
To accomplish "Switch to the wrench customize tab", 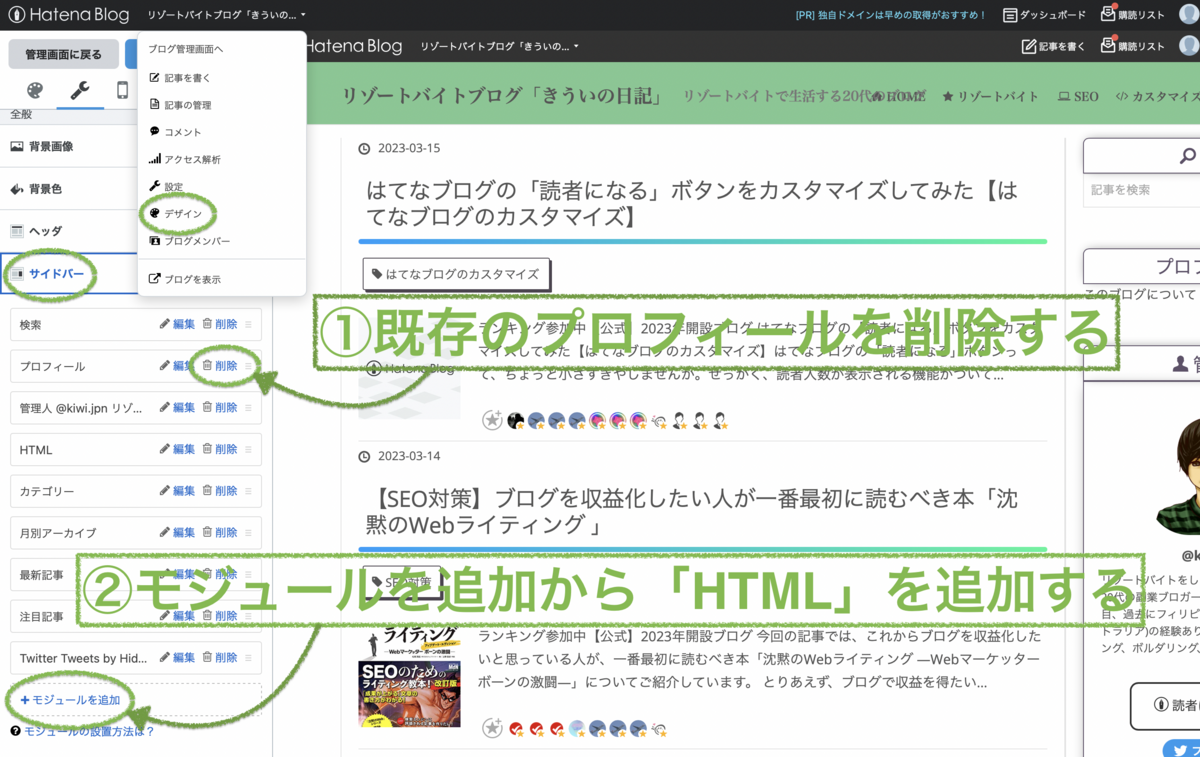I will click(79, 91).
